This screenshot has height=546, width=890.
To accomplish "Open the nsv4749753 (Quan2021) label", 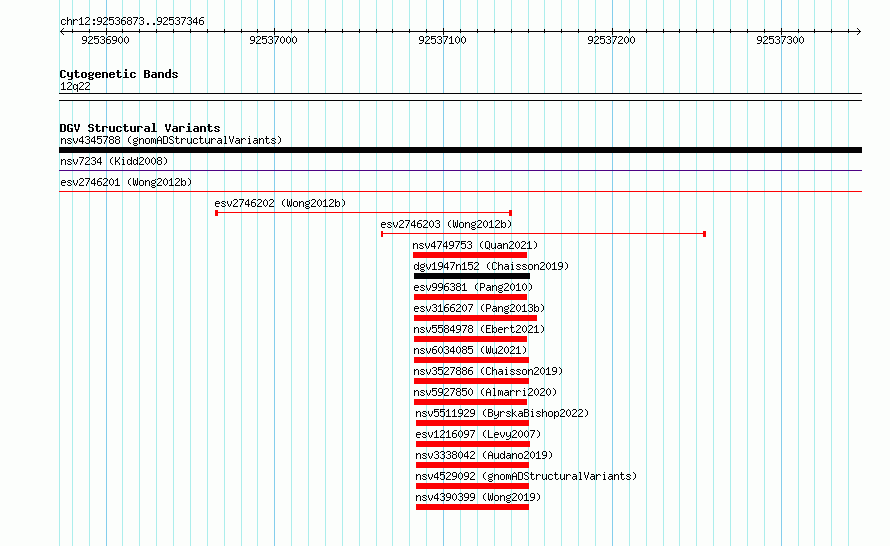I will [475, 245].
